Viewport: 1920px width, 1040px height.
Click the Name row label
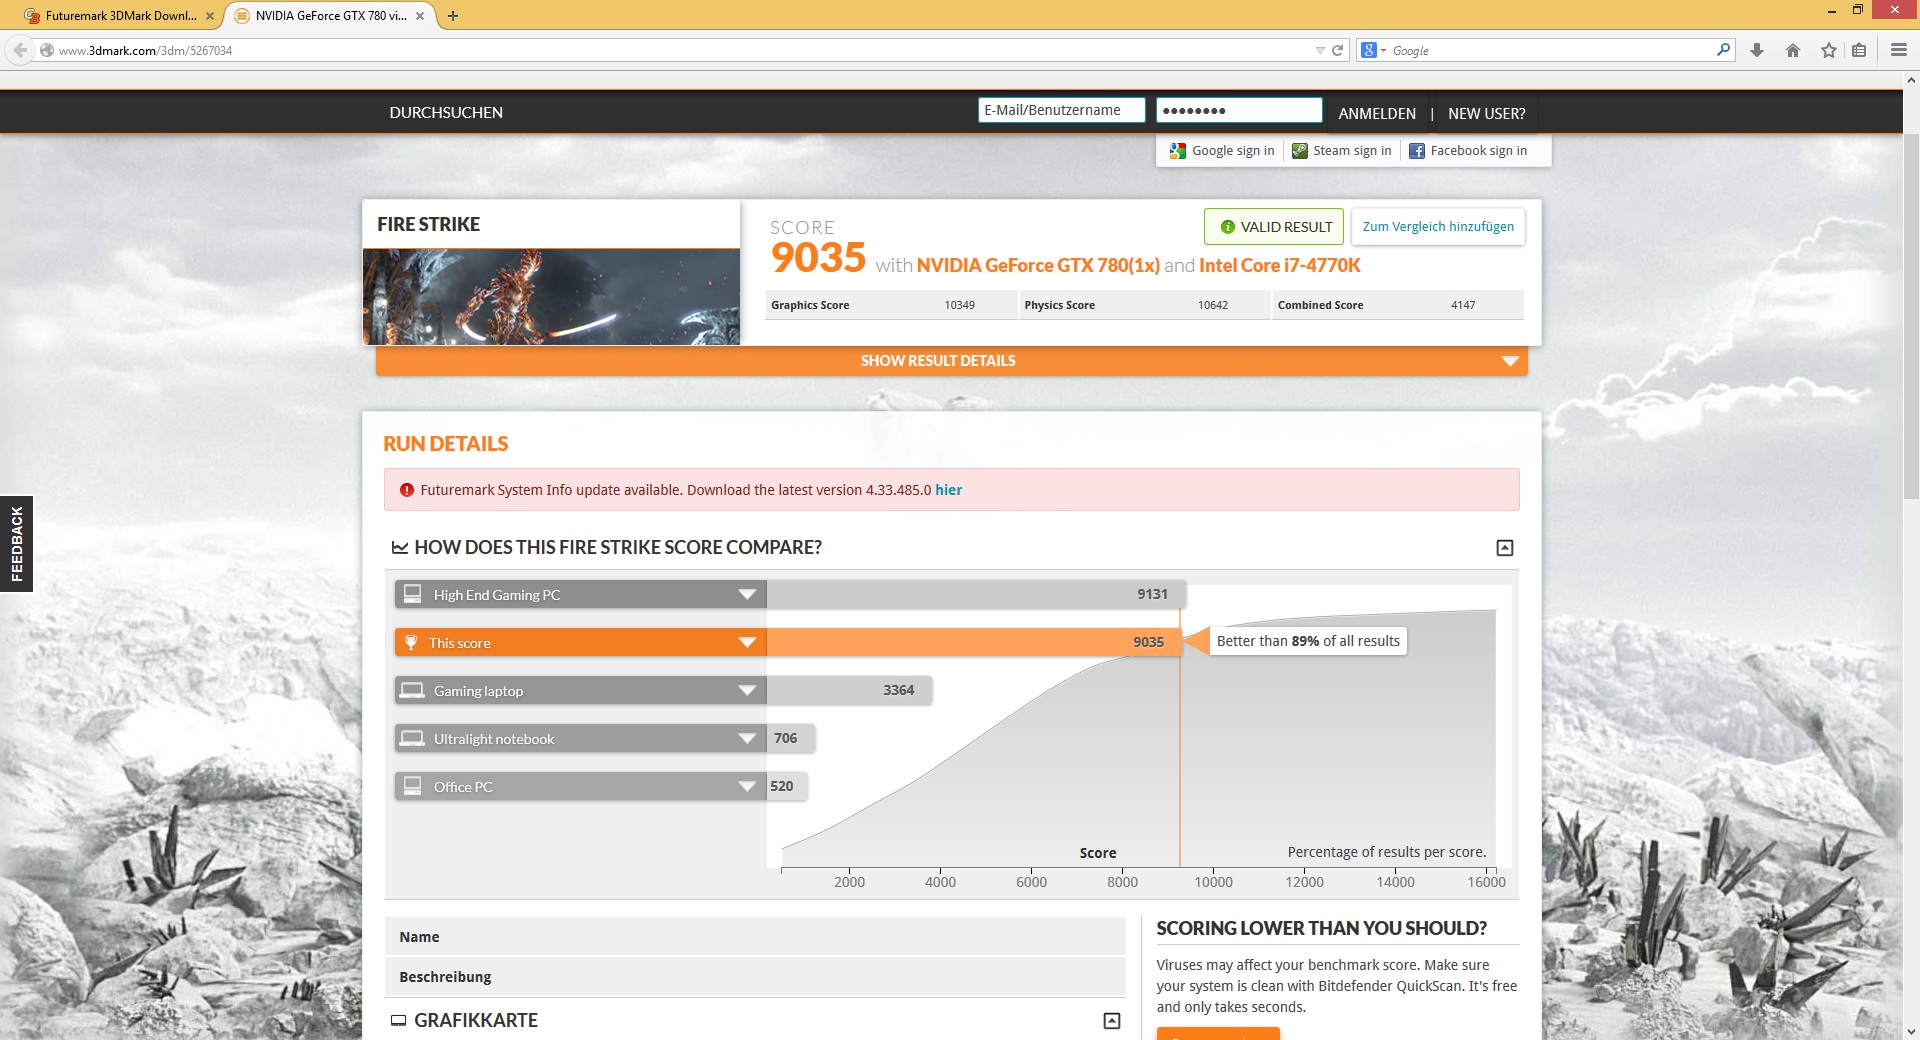tap(419, 937)
